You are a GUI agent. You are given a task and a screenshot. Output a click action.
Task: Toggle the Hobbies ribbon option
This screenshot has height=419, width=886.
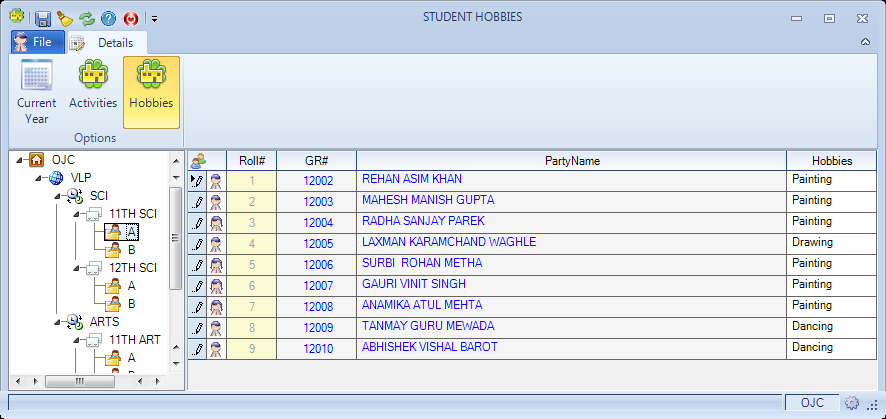[x=151, y=92]
